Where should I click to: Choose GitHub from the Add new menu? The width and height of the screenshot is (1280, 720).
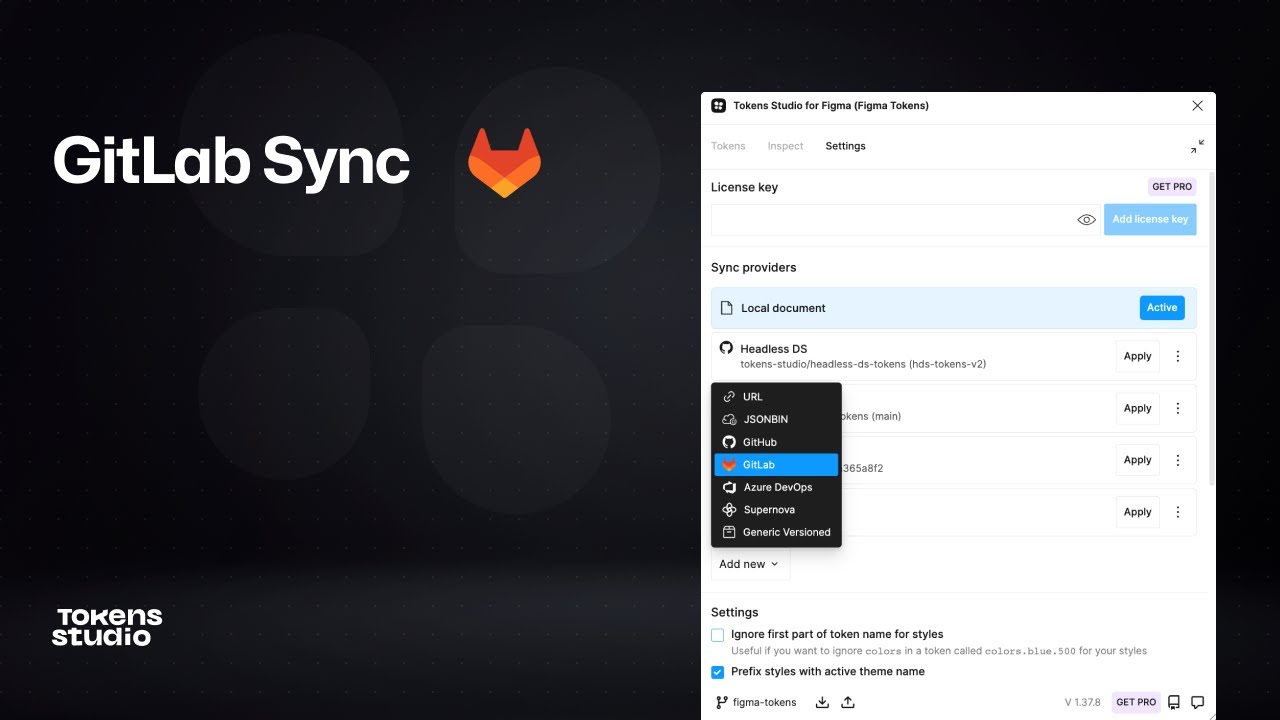(776, 442)
